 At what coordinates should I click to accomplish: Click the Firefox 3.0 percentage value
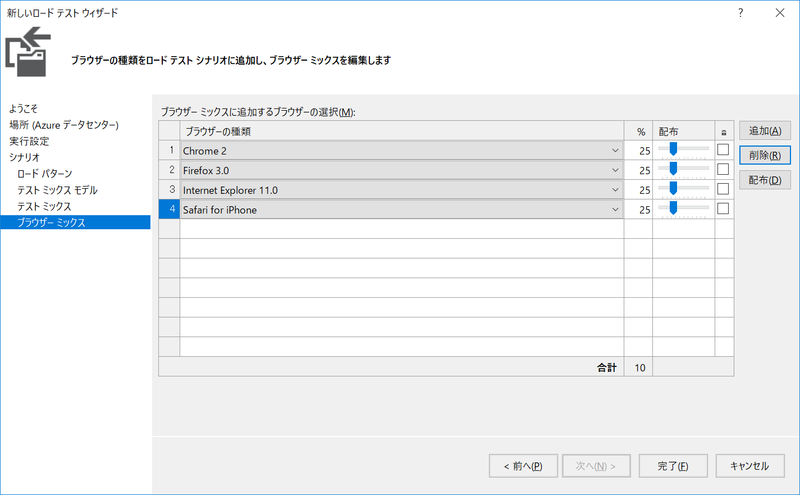(644, 170)
